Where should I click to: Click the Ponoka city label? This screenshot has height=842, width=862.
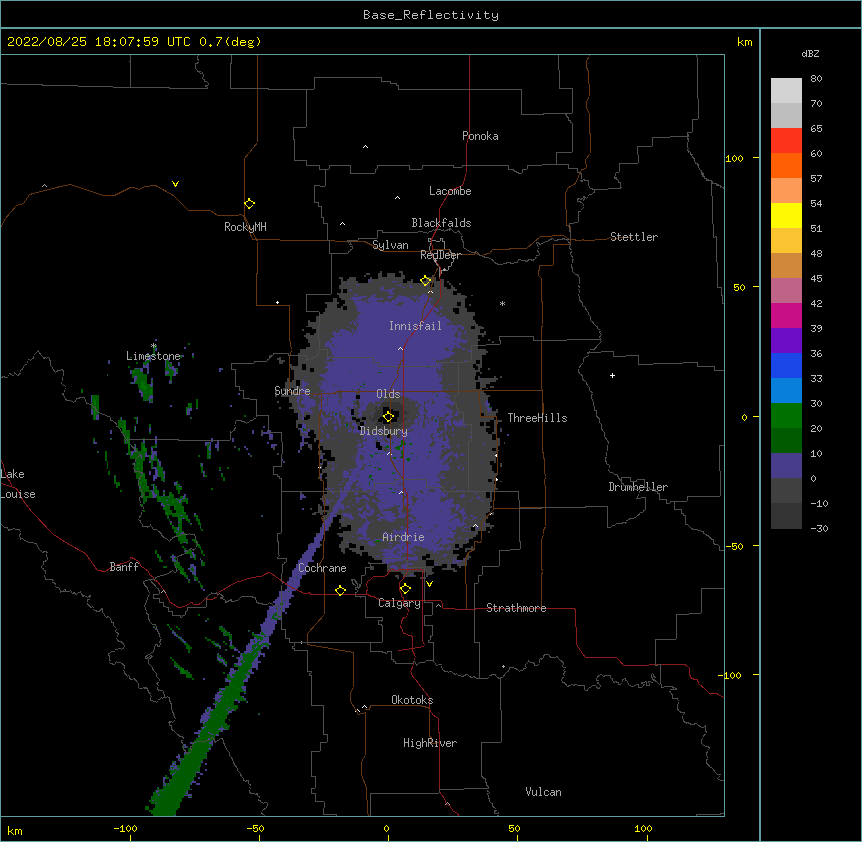[x=480, y=136]
